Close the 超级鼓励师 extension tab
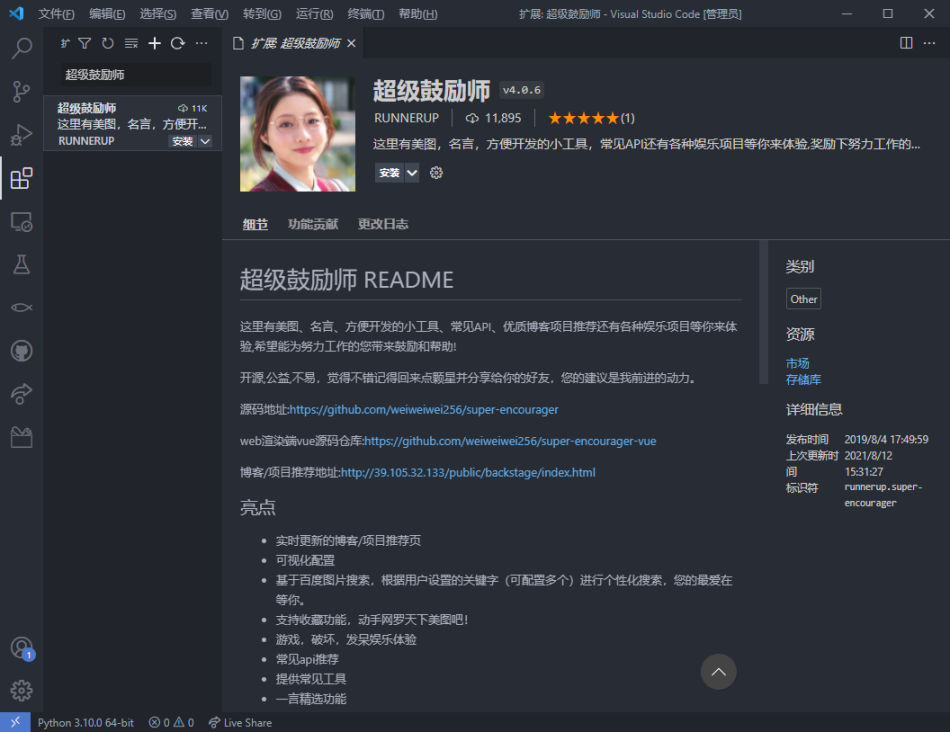950x732 pixels. (351, 43)
